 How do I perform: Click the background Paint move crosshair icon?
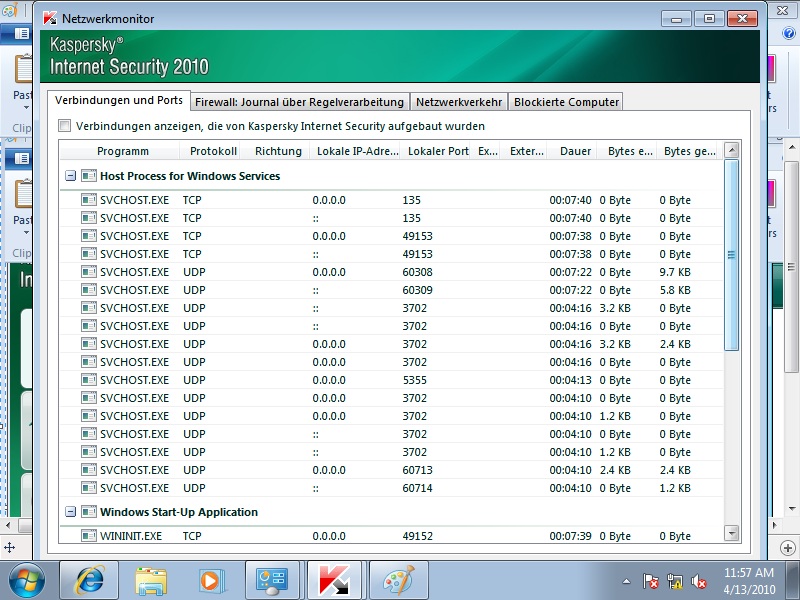(x=9, y=548)
